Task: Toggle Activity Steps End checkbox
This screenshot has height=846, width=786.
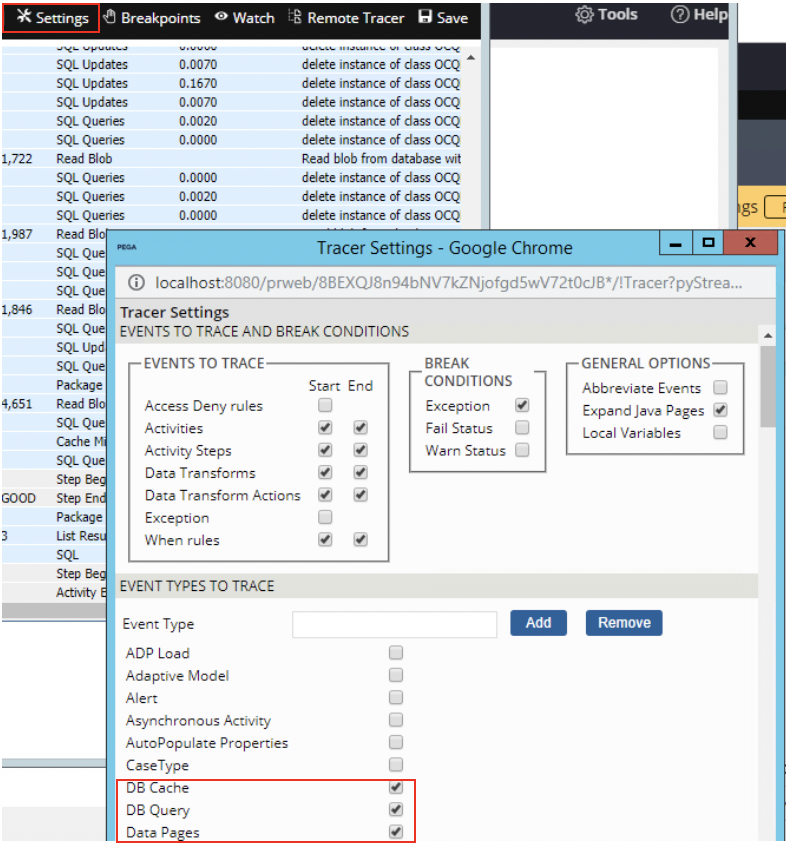Action: tap(360, 450)
